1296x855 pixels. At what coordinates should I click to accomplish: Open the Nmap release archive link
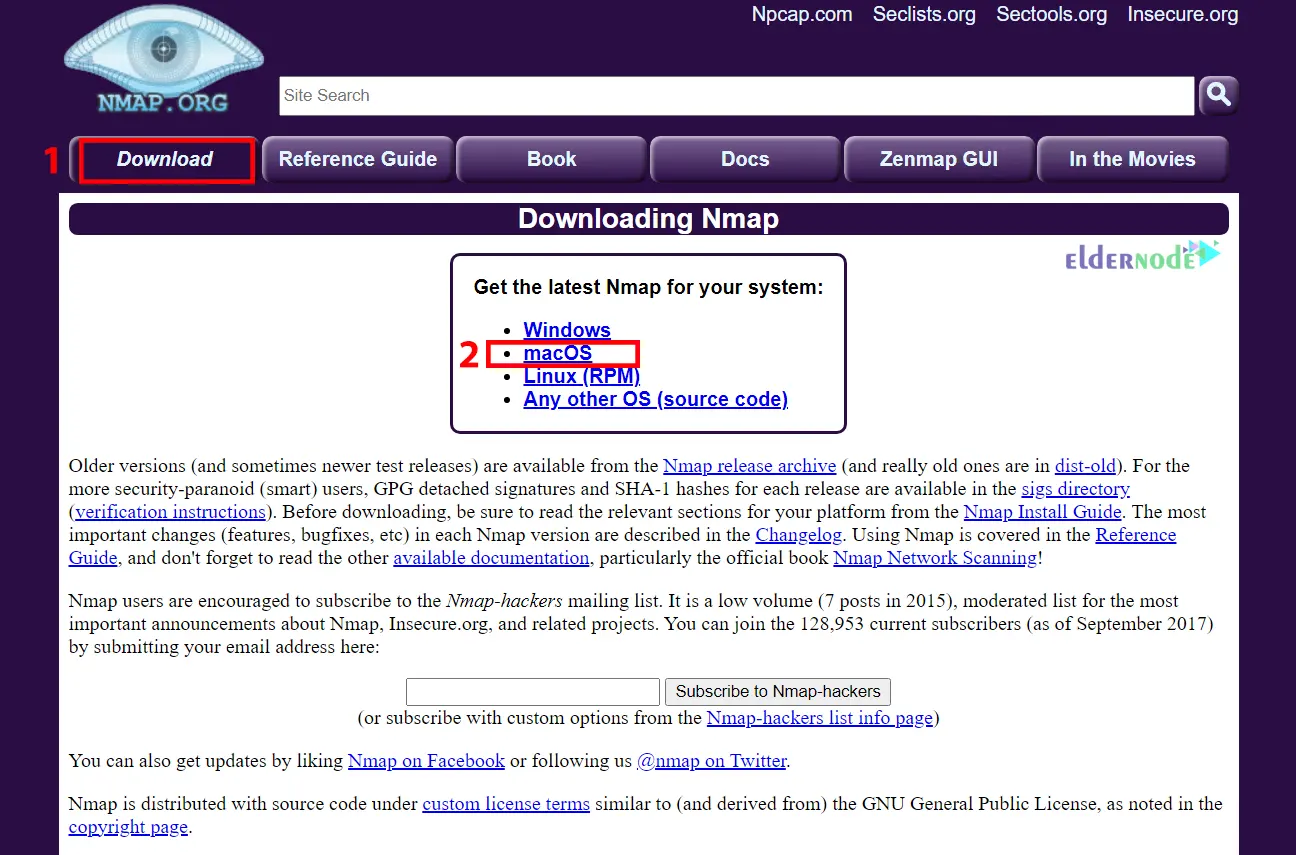coord(749,466)
